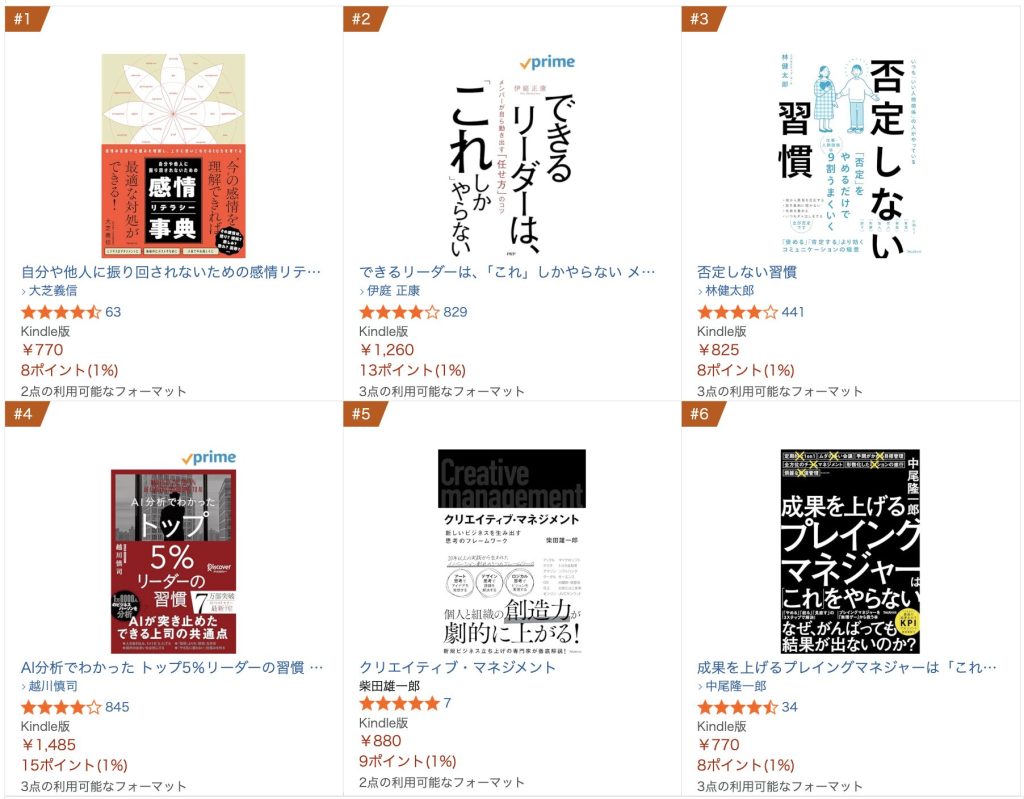Screen dimensions: 1024x799
Task: Click the prime logo above the #2 book cover
Action: click(x=547, y=62)
